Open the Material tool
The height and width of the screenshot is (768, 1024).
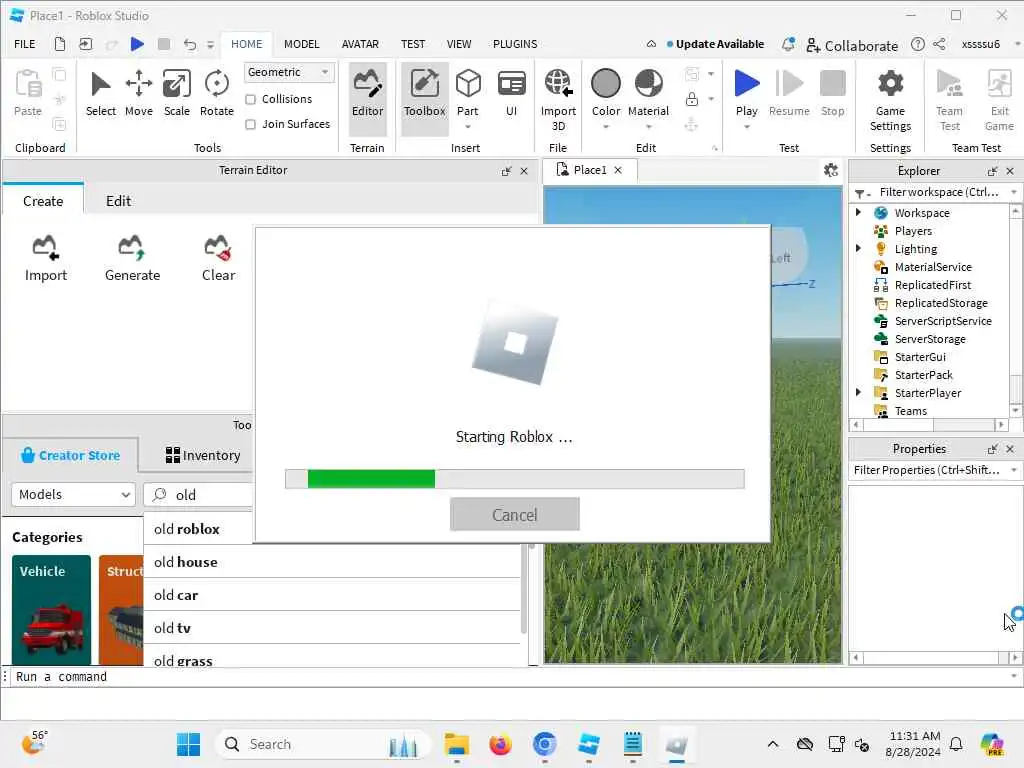pos(648,95)
